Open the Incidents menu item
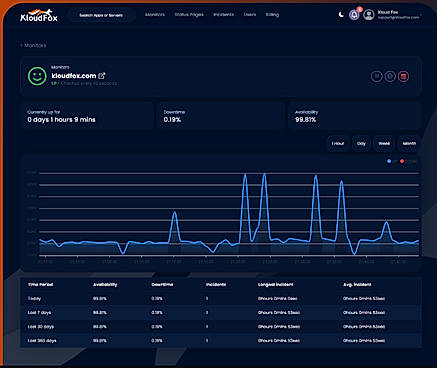The image size is (437, 368). point(223,15)
